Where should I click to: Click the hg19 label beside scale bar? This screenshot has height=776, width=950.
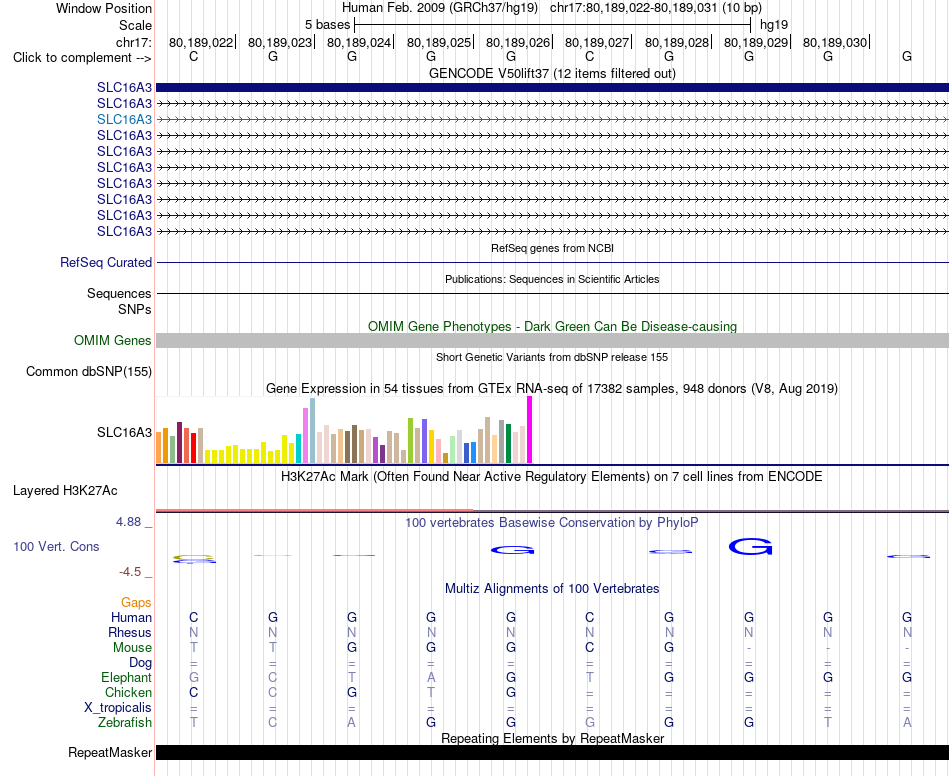pos(774,25)
